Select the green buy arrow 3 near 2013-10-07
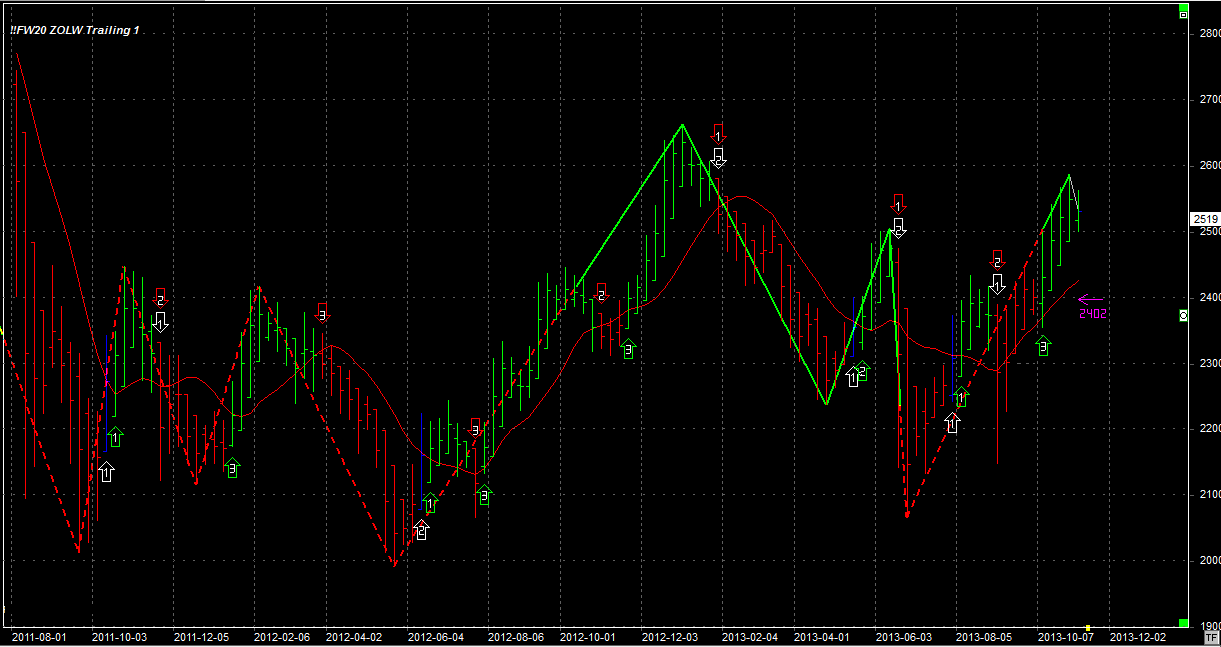 1043,346
